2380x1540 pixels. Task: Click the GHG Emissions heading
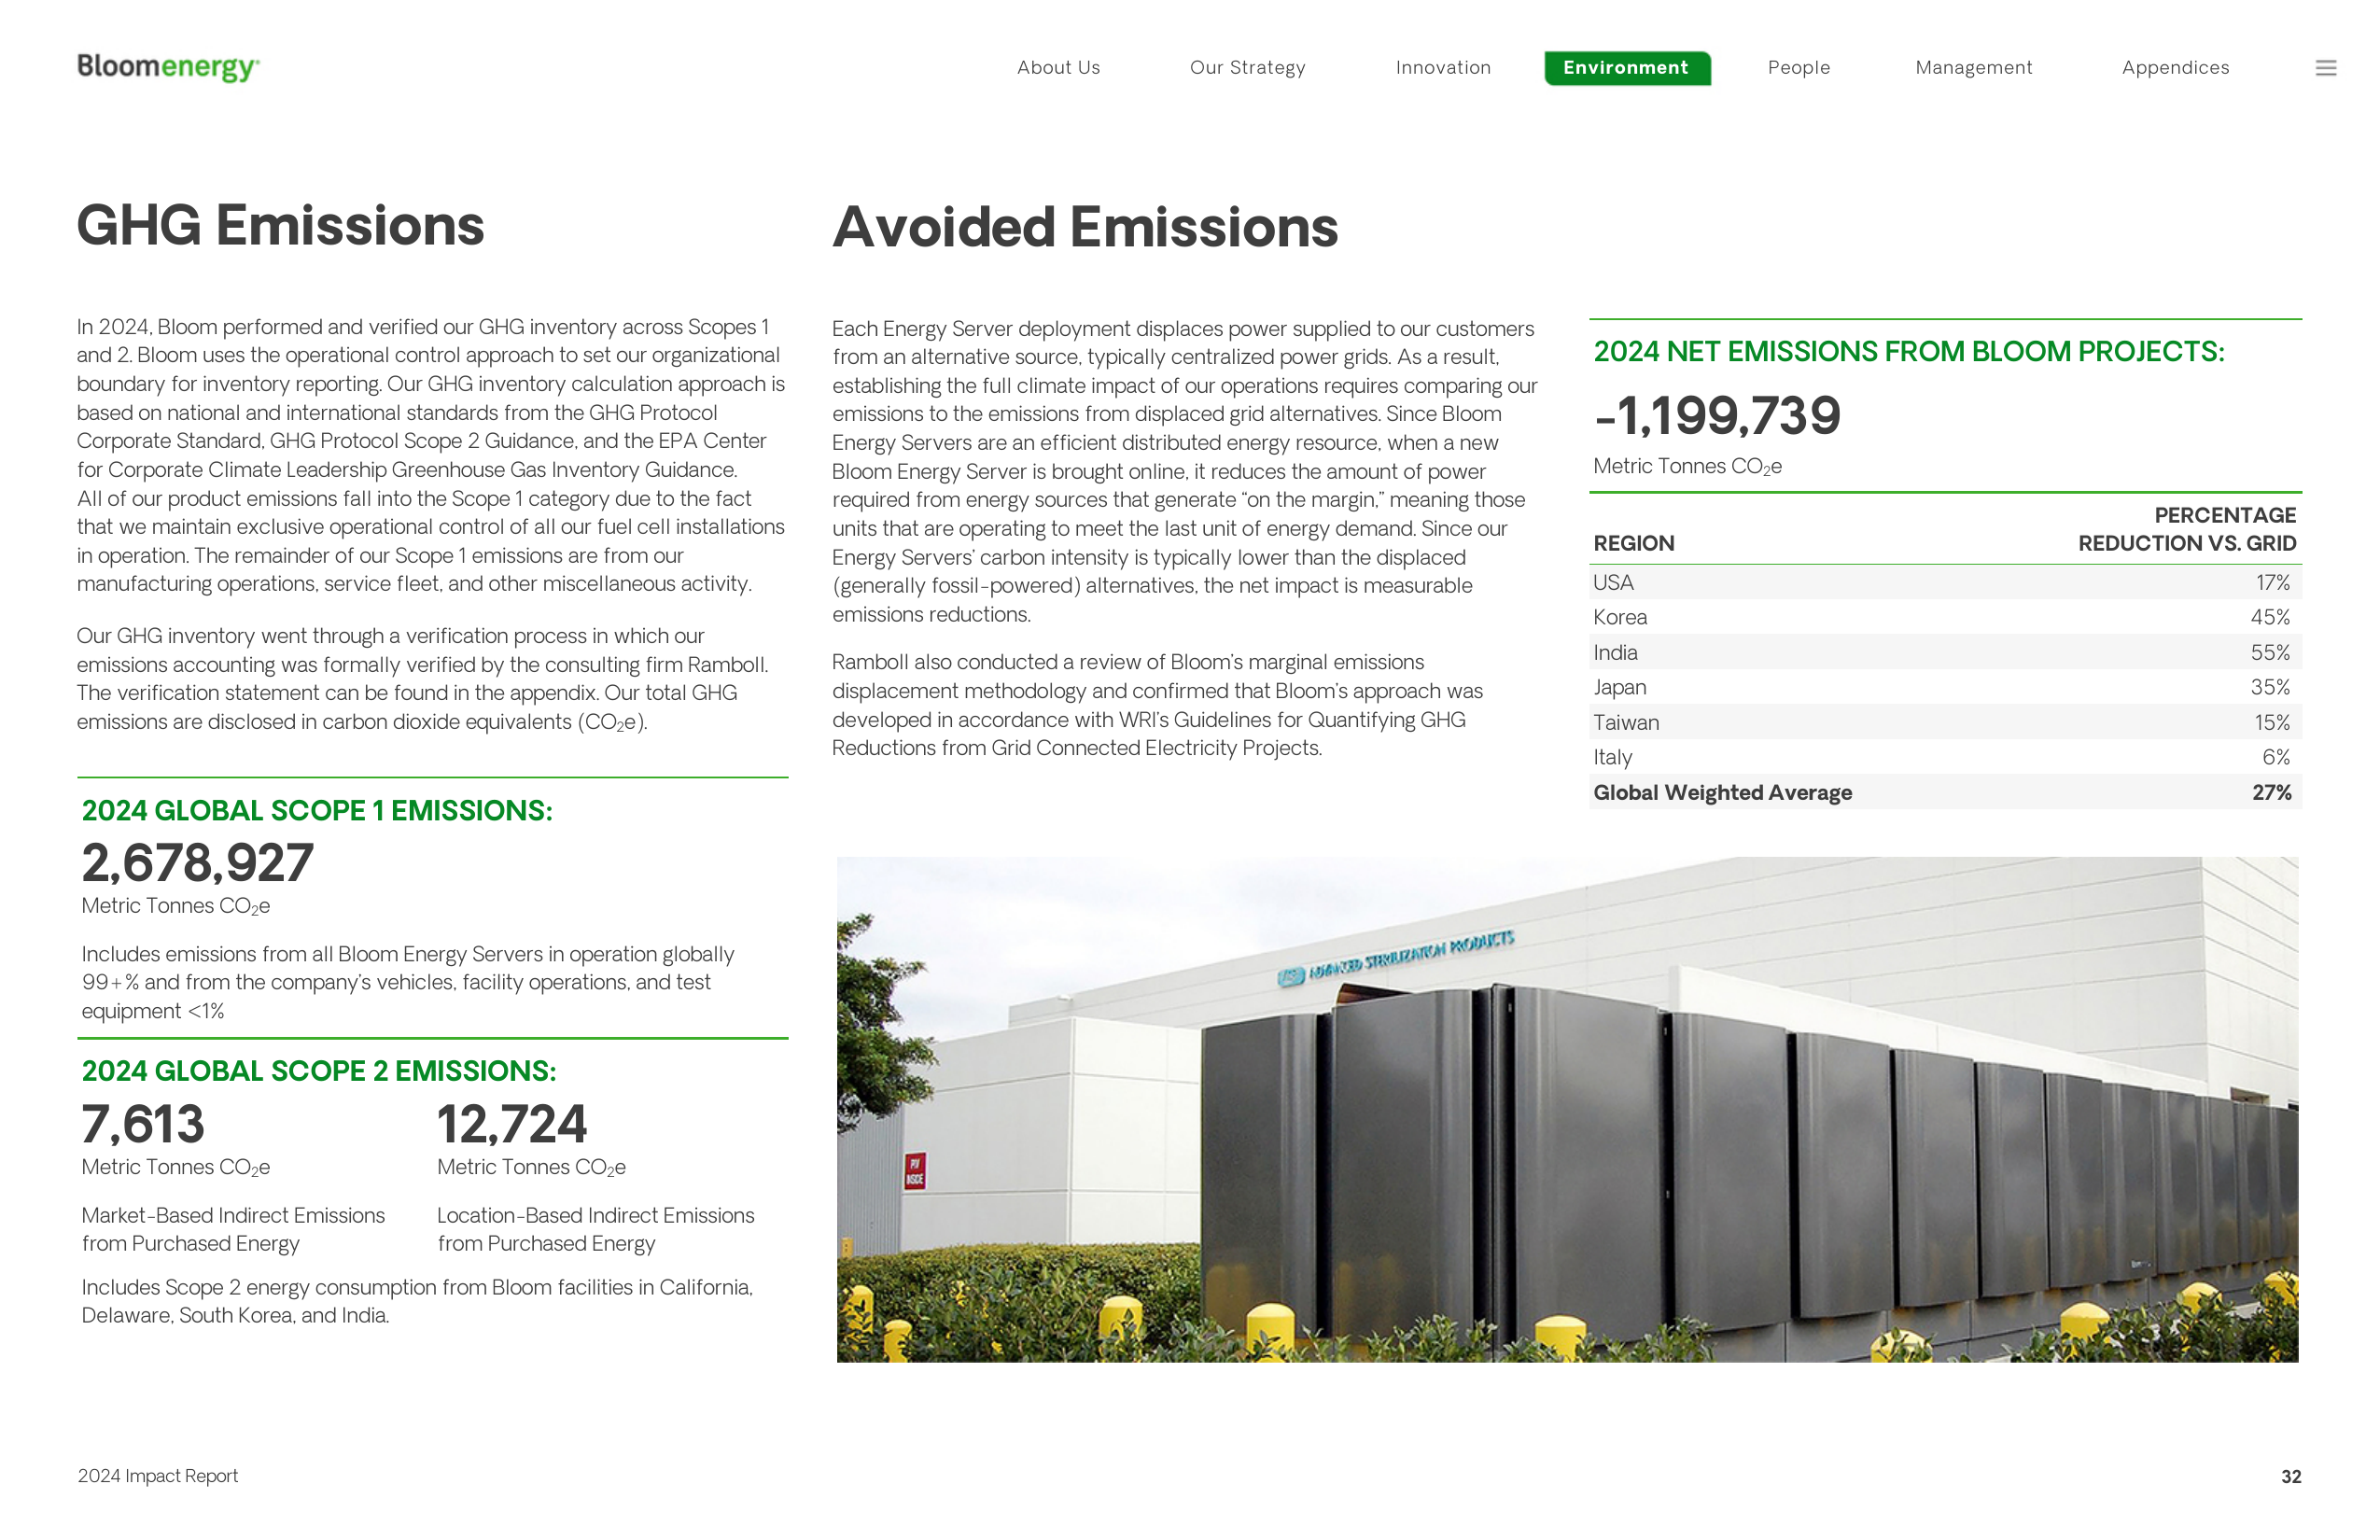[281, 225]
